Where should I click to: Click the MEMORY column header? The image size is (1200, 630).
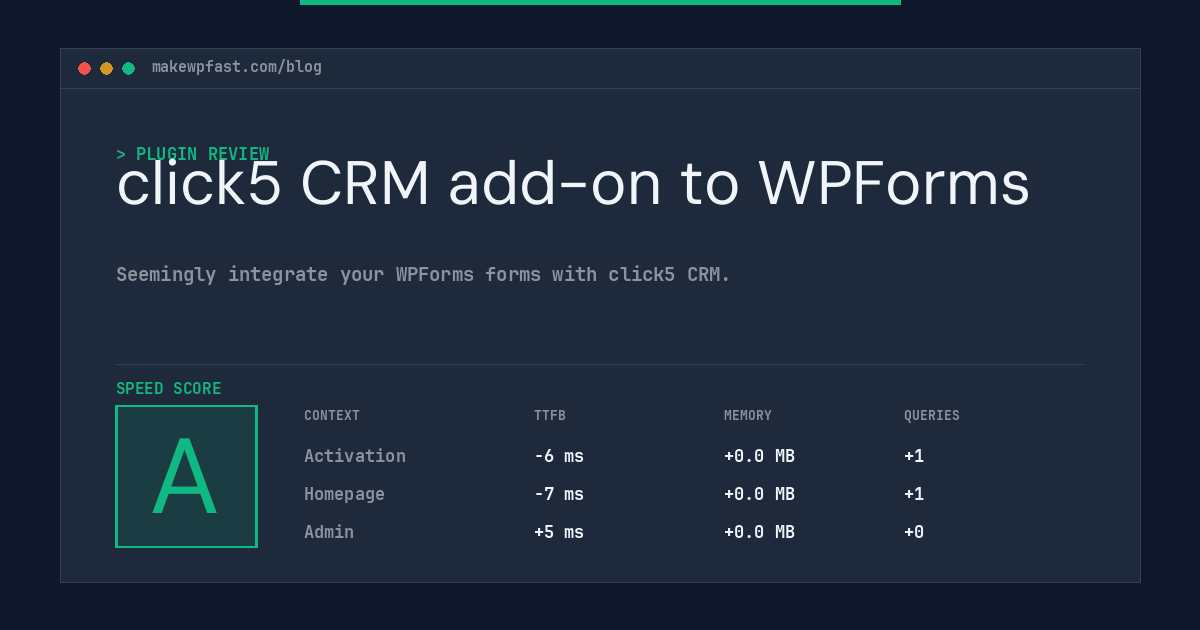(x=748, y=415)
